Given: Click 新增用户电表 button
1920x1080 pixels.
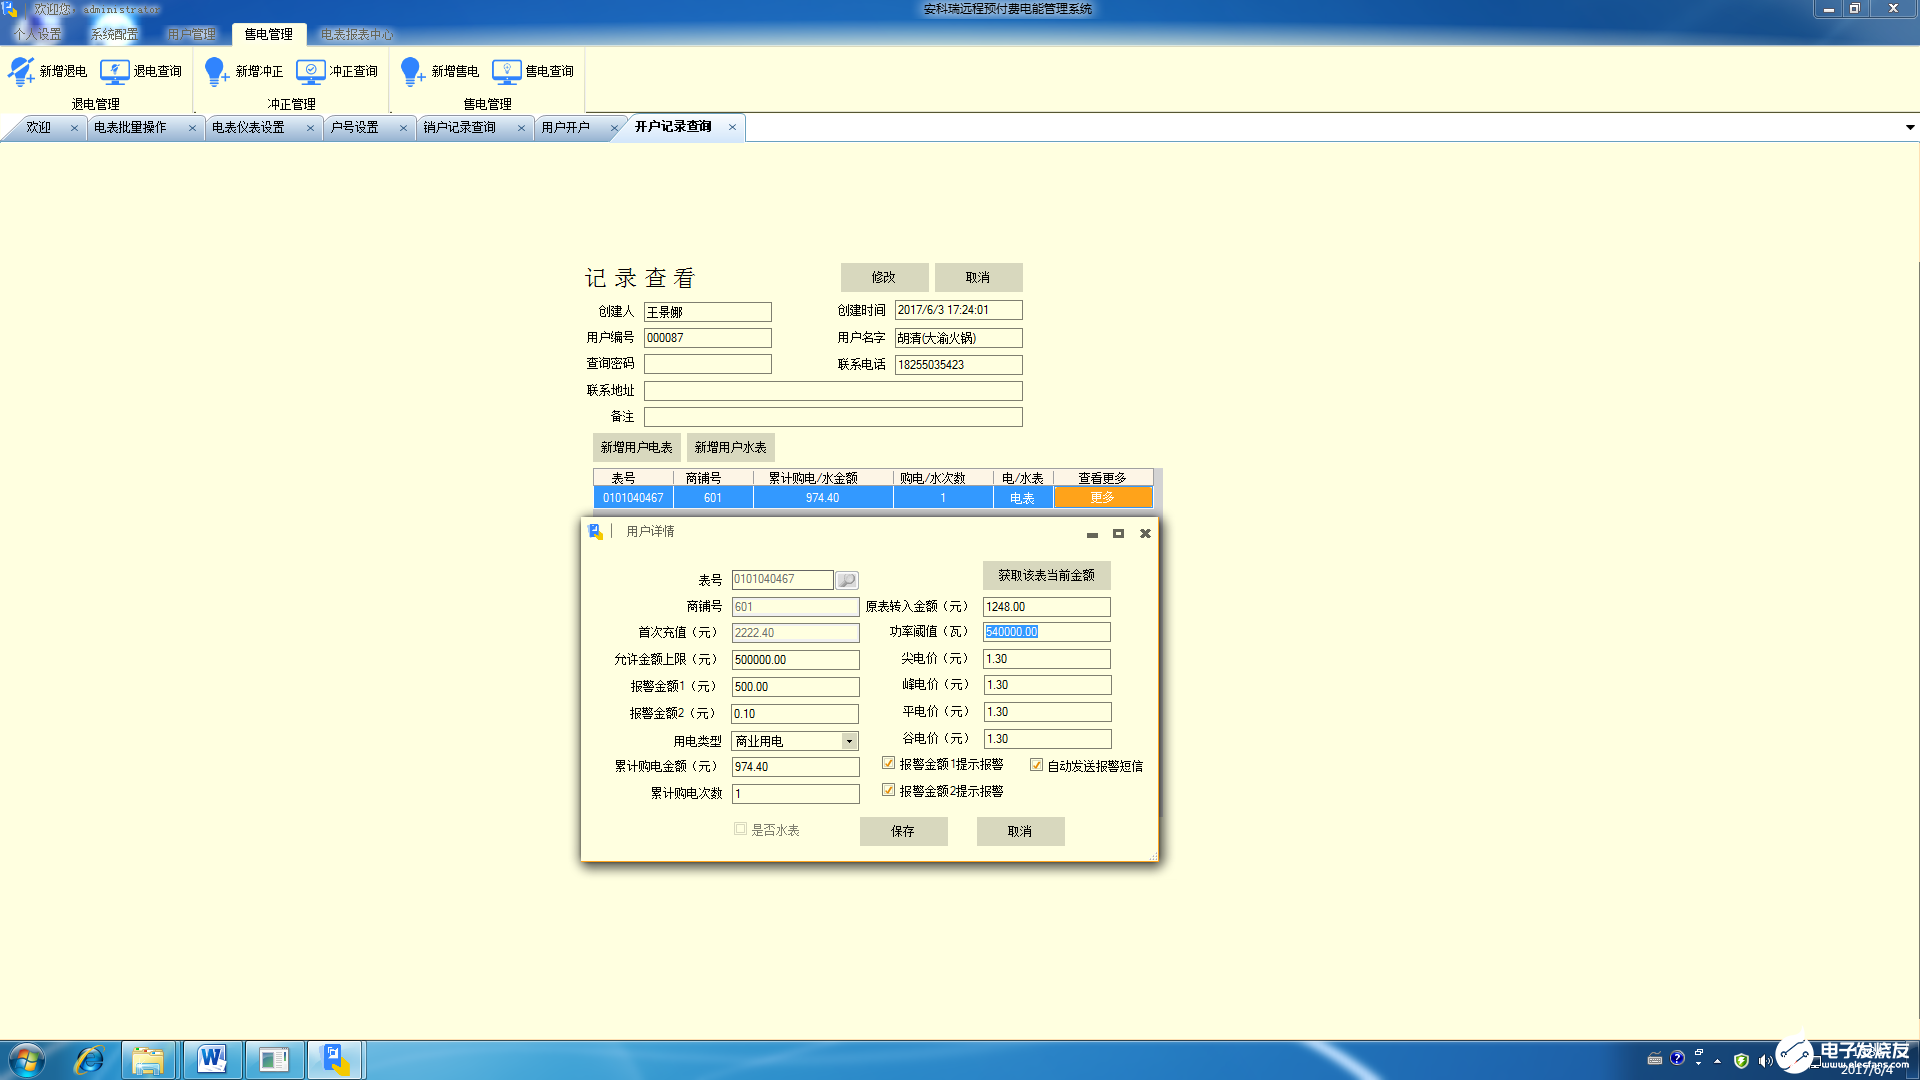Looking at the screenshot, I should [636, 447].
